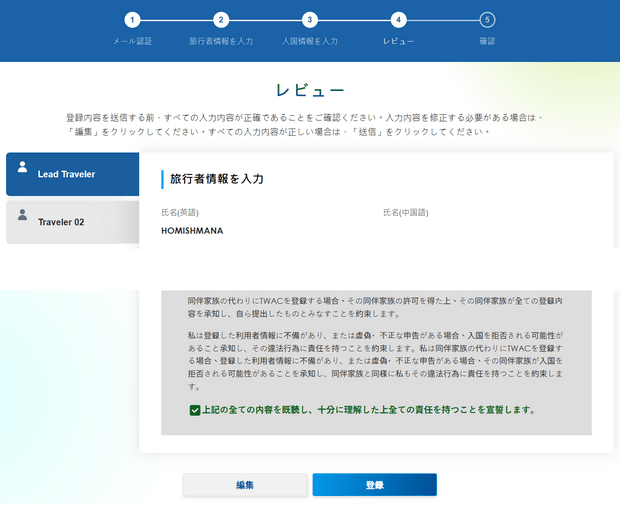The width and height of the screenshot is (620, 506).
Task: Switch to the Lead Traveler tab
Action: 72,174
